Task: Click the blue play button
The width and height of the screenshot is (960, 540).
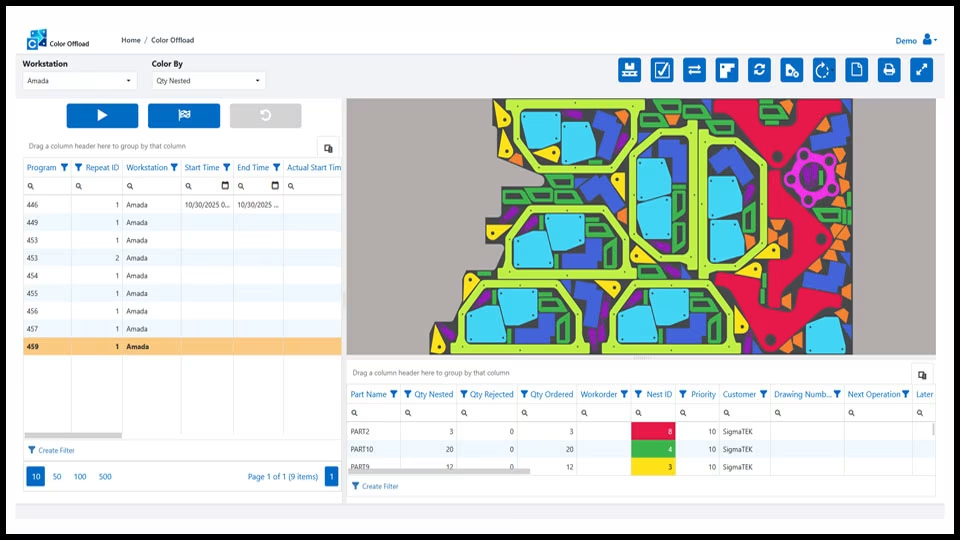Action: [x=102, y=115]
